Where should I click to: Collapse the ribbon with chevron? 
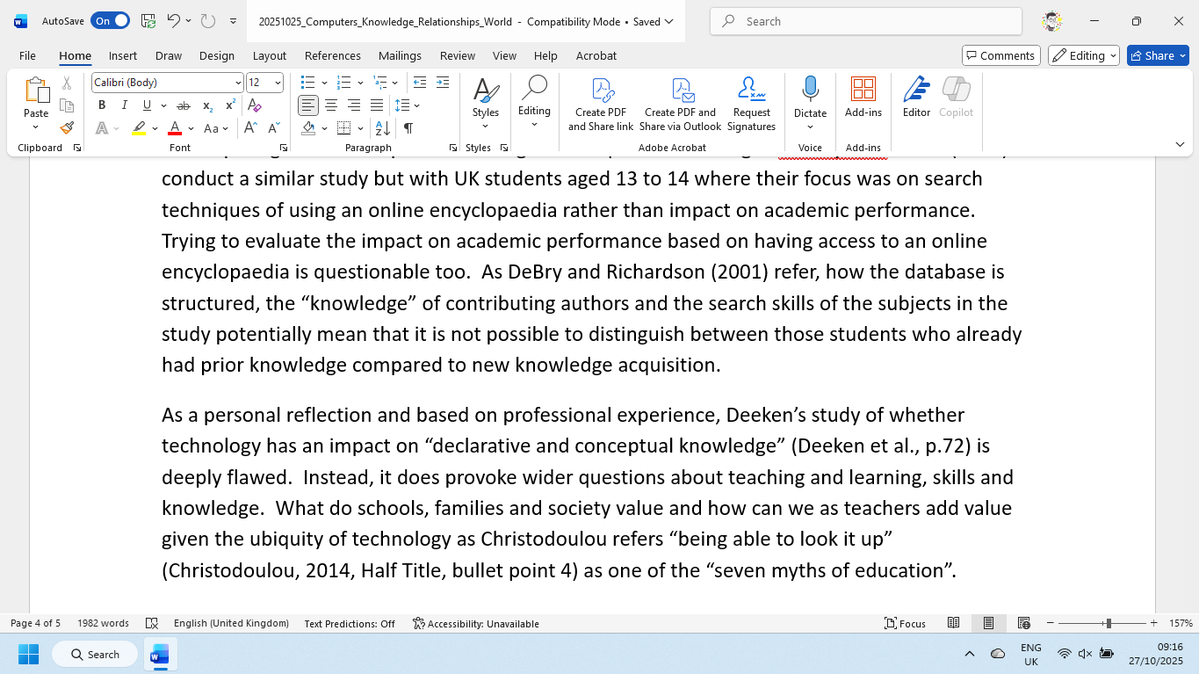pyautogui.click(x=1180, y=145)
